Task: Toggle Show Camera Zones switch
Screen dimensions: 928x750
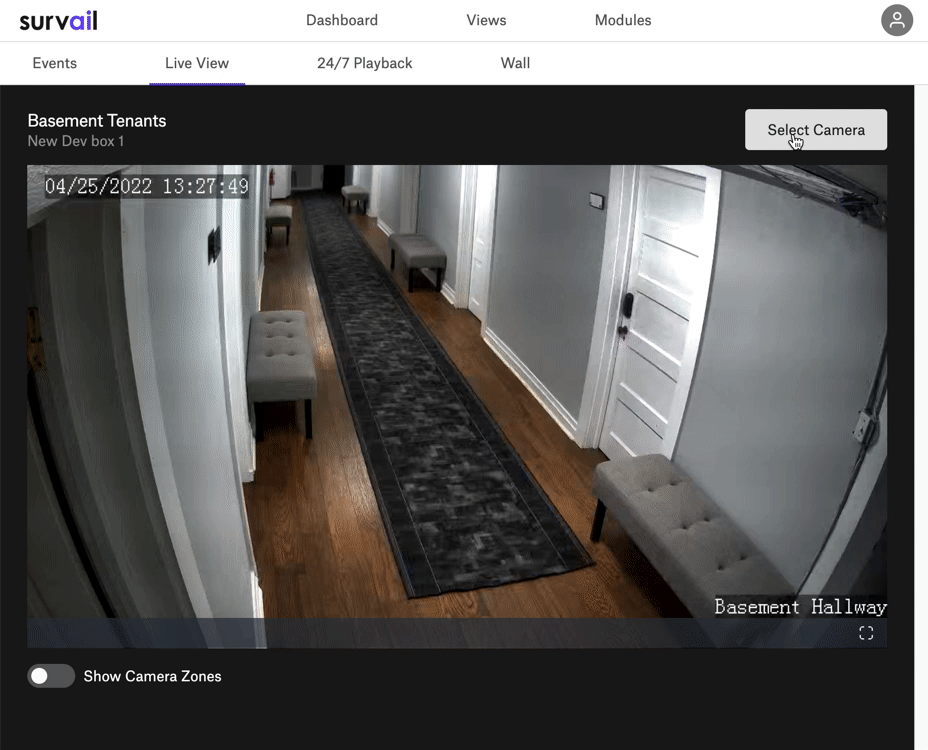Action: coord(51,676)
